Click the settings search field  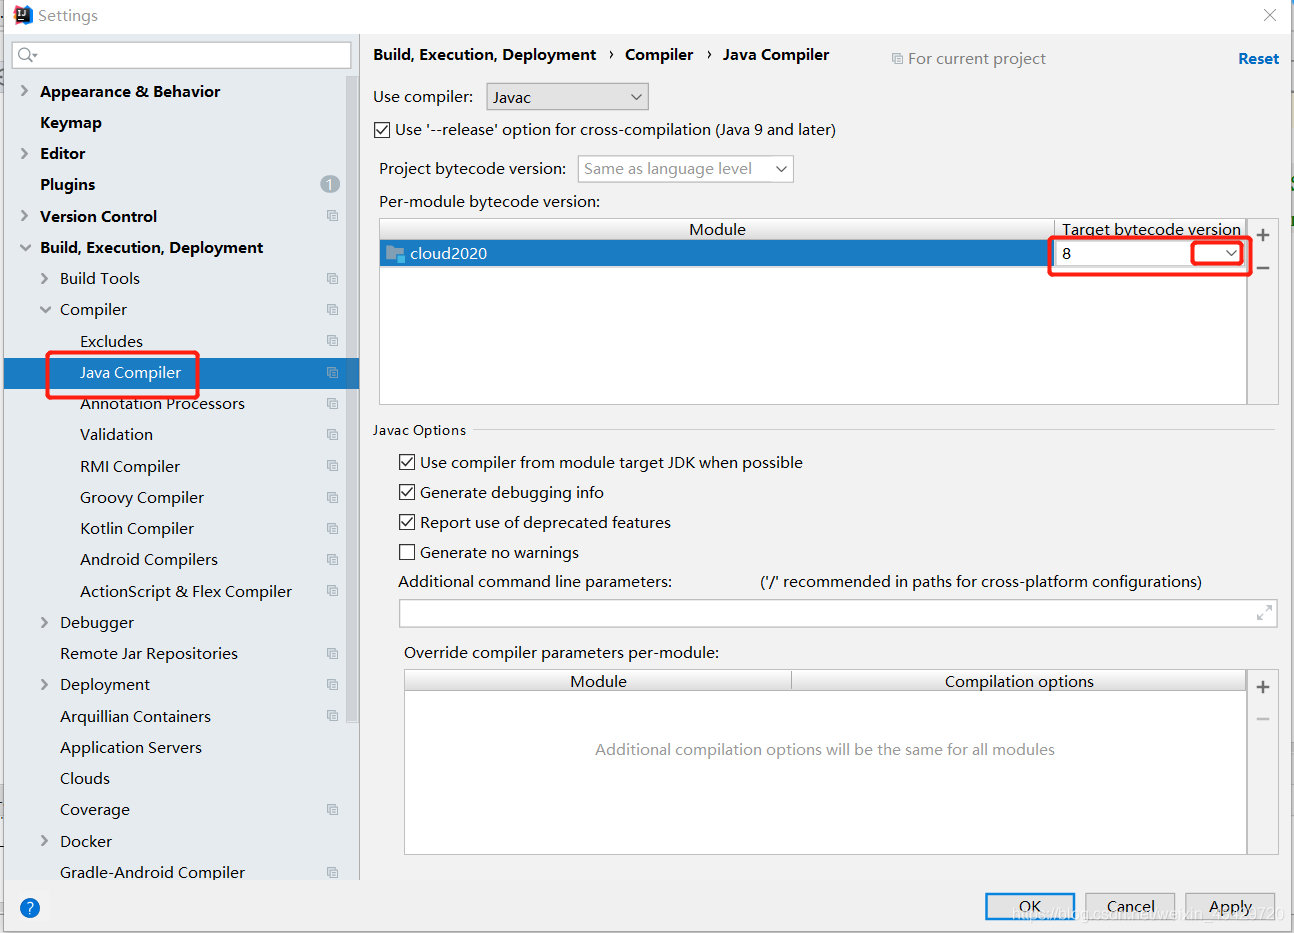(x=182, y=55)
